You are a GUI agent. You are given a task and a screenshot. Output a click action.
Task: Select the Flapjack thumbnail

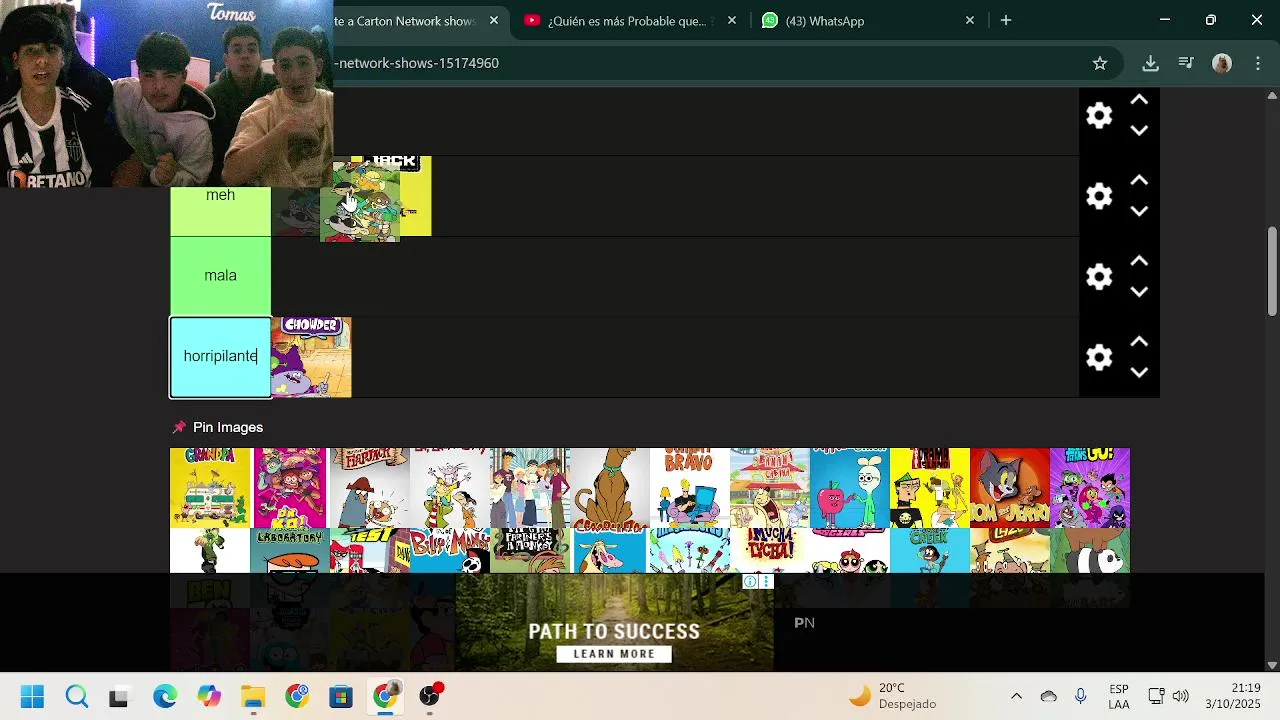click(370, 487)
